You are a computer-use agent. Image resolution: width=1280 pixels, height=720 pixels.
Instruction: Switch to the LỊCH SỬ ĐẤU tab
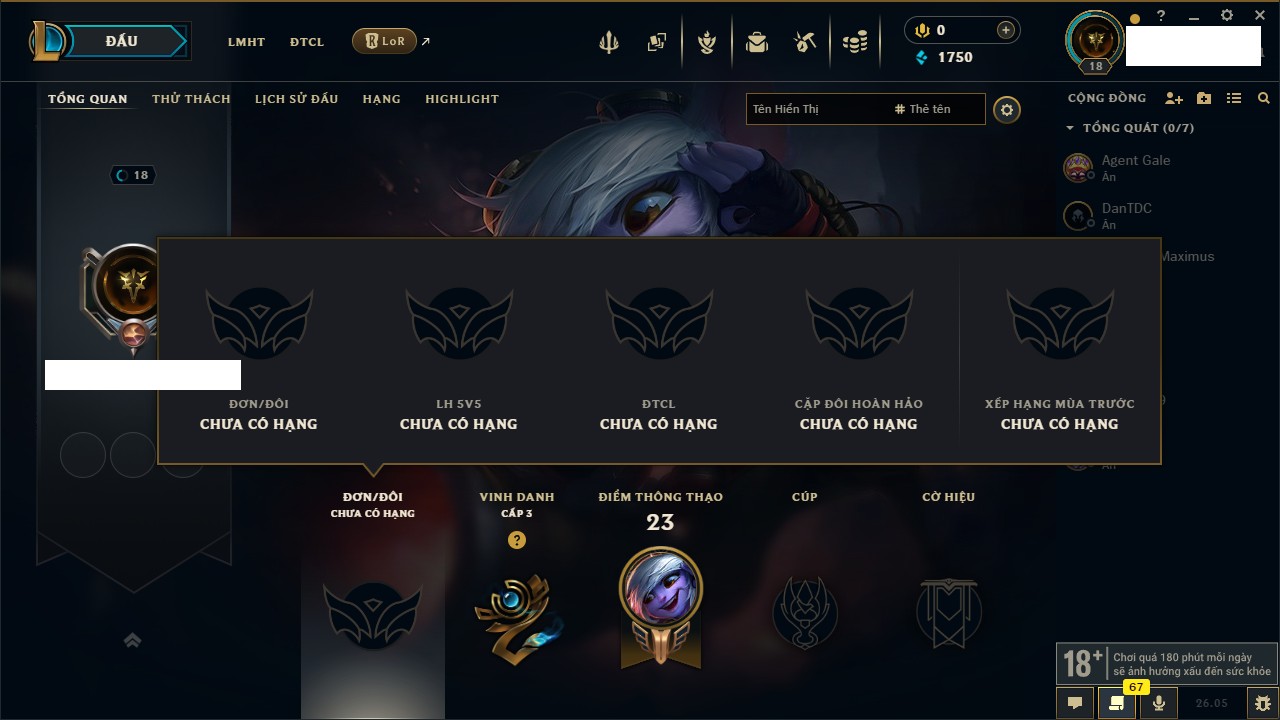(x=296, y=99)
